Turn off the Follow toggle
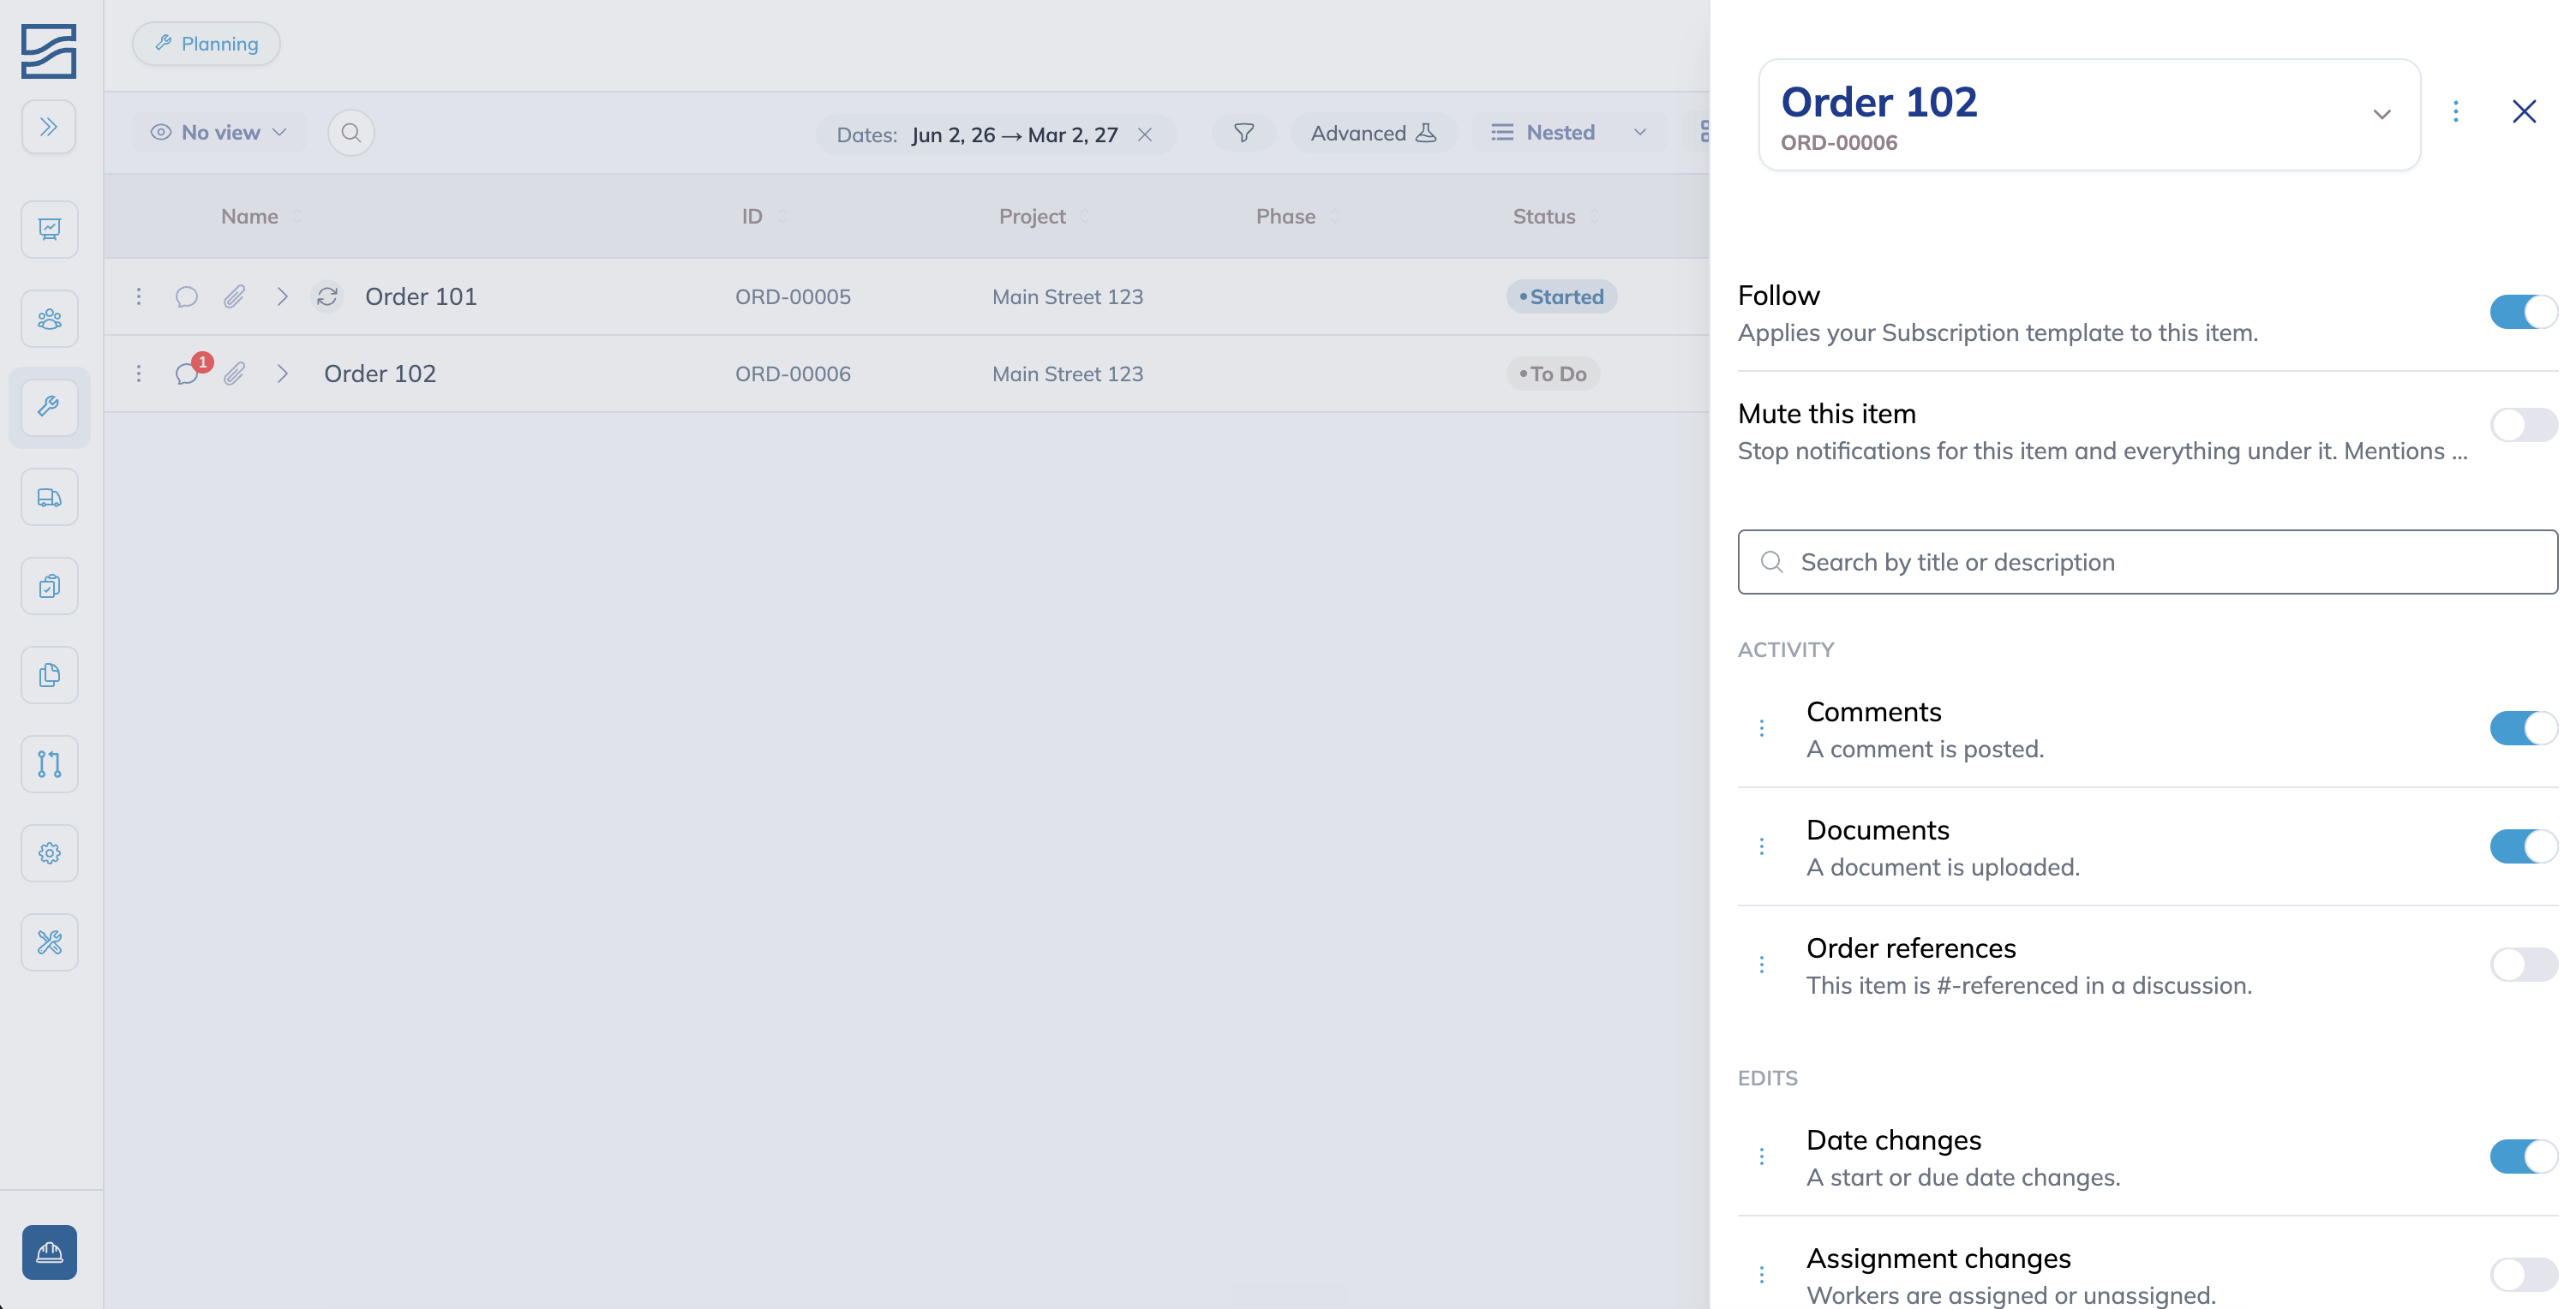Viewport: 2576px width, 1309px height. click(2522, 312)
